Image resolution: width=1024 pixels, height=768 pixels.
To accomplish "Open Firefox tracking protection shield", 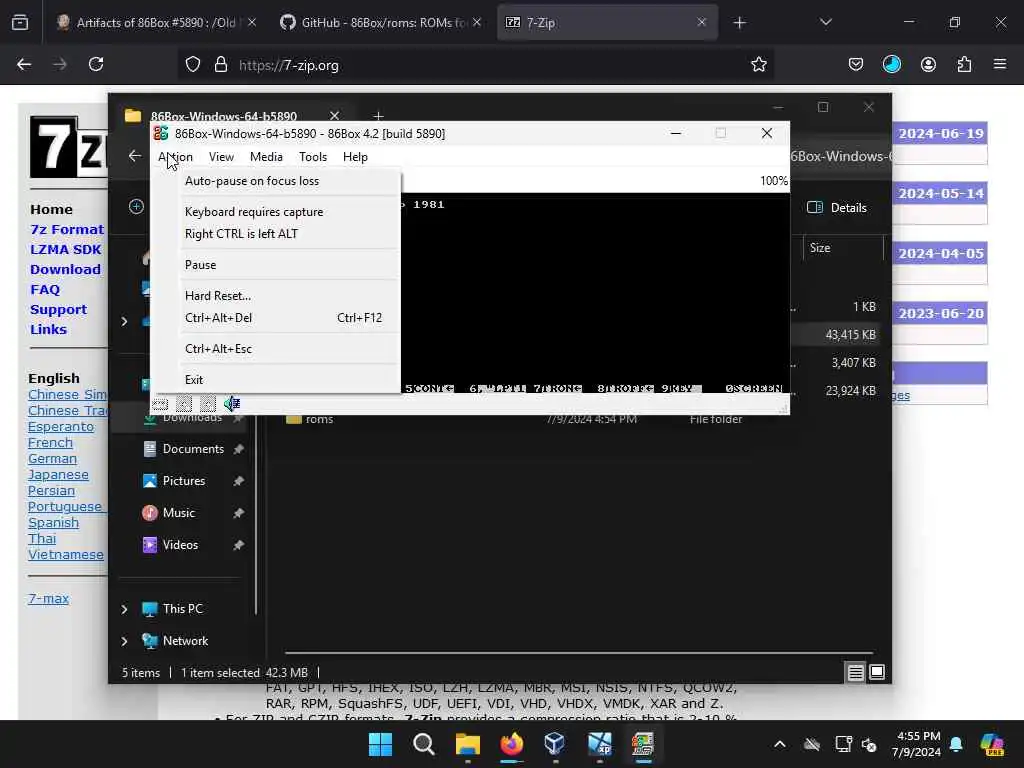I will tap(193, 65).
